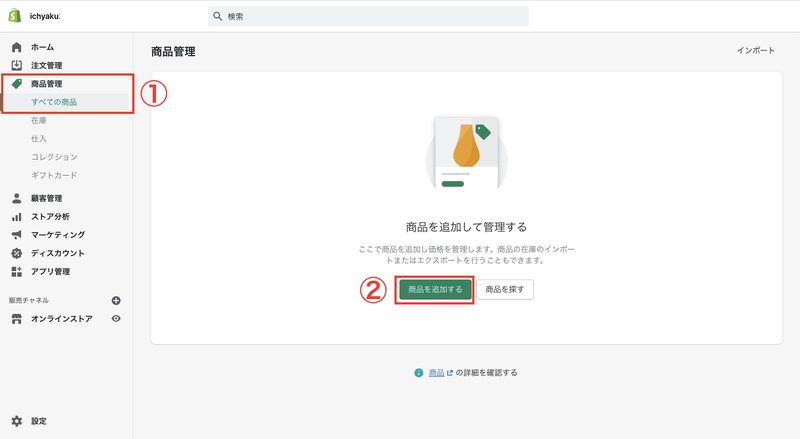Image resolution: width=800 pixels, height=439 pixels.
Task: Click the vase product illustration
Action: 466,153
